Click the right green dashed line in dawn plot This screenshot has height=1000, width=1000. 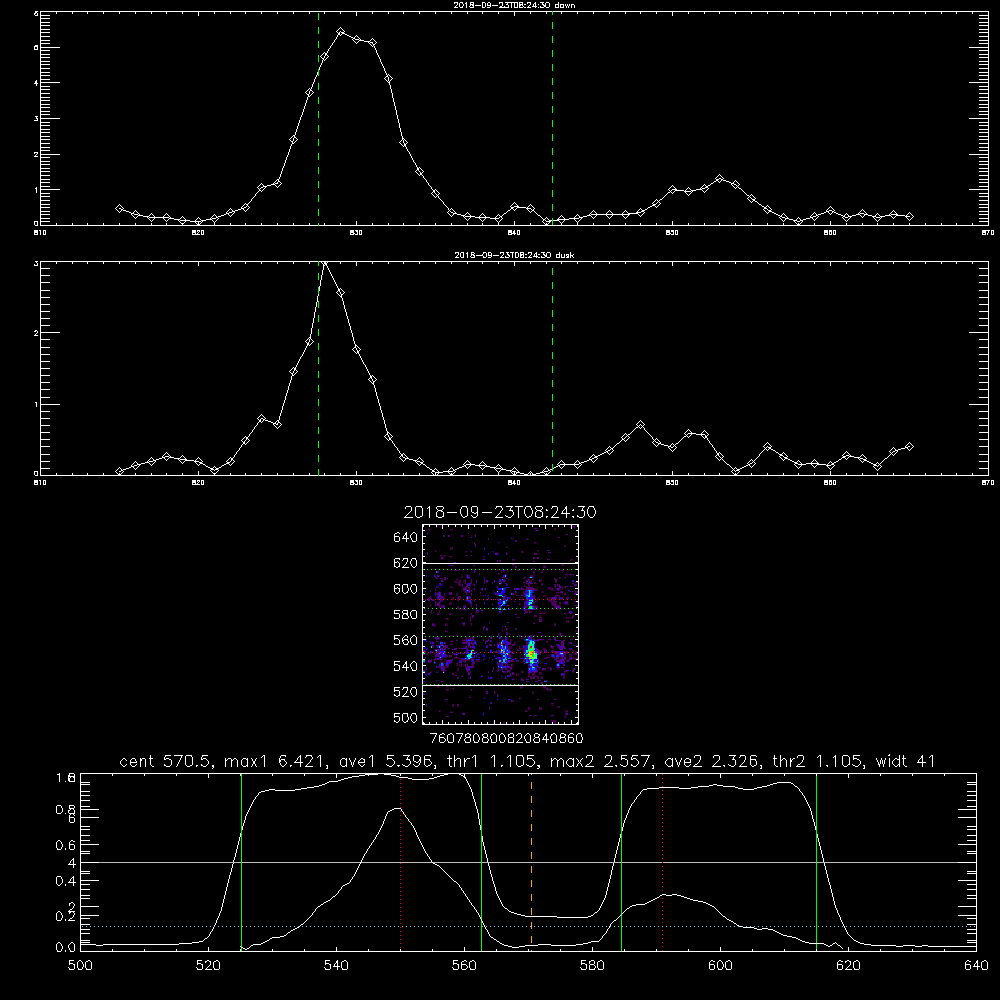click(552, 118)
